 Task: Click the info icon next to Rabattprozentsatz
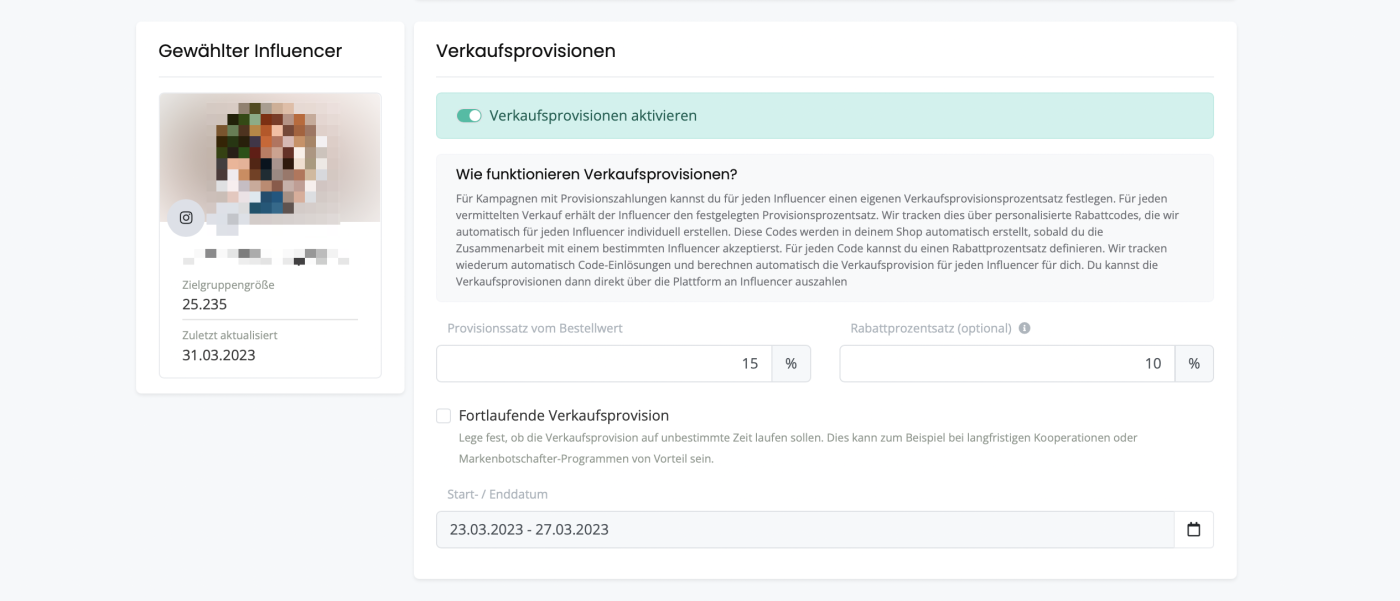[x=1024, y=328]
